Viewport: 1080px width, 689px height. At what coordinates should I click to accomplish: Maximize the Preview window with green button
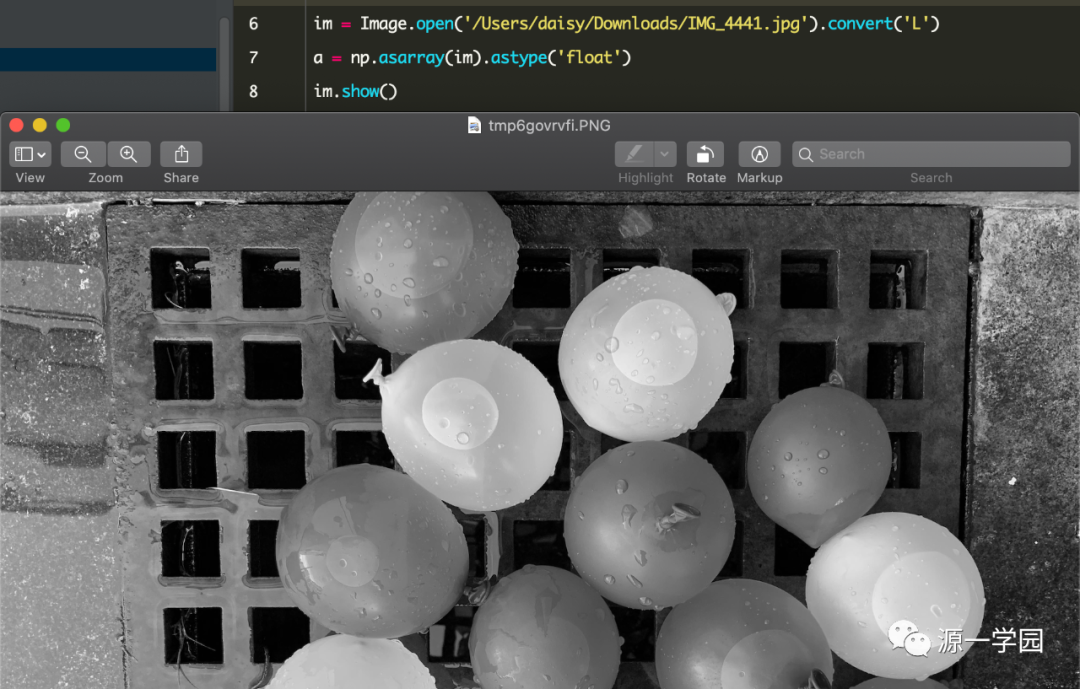pyautogui.click(x=63, y=125)
